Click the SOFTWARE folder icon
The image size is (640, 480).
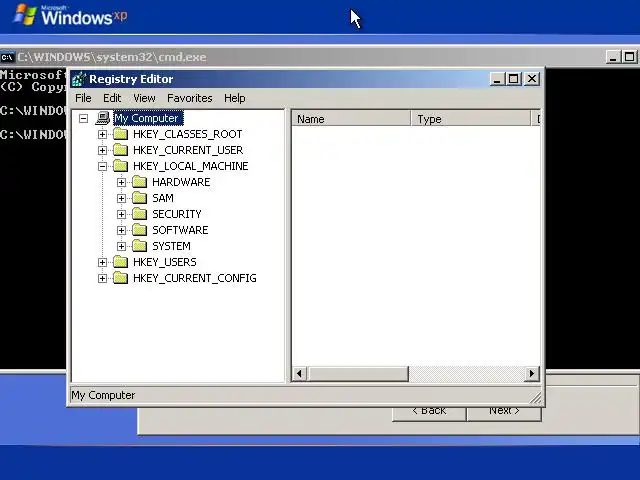pyautogui.click(x=140, y=230)
